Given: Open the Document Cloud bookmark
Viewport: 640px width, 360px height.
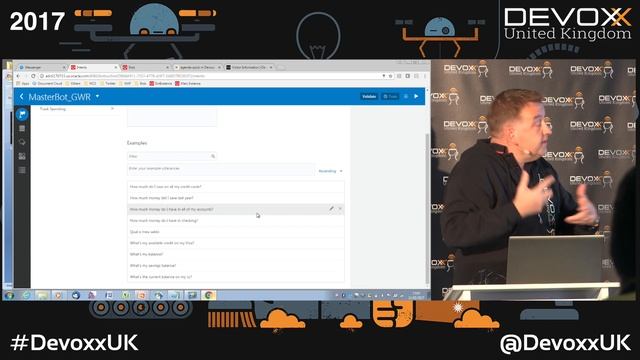Looking at the screenshot, I should click(47, 83).
